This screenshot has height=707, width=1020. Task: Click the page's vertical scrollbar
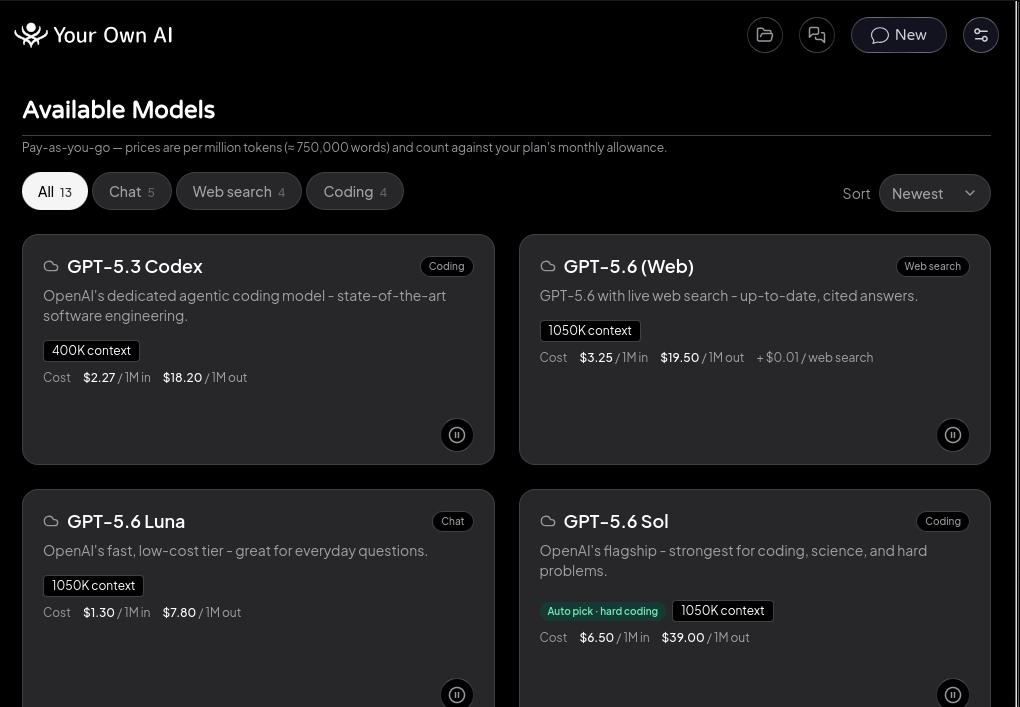1017,353
